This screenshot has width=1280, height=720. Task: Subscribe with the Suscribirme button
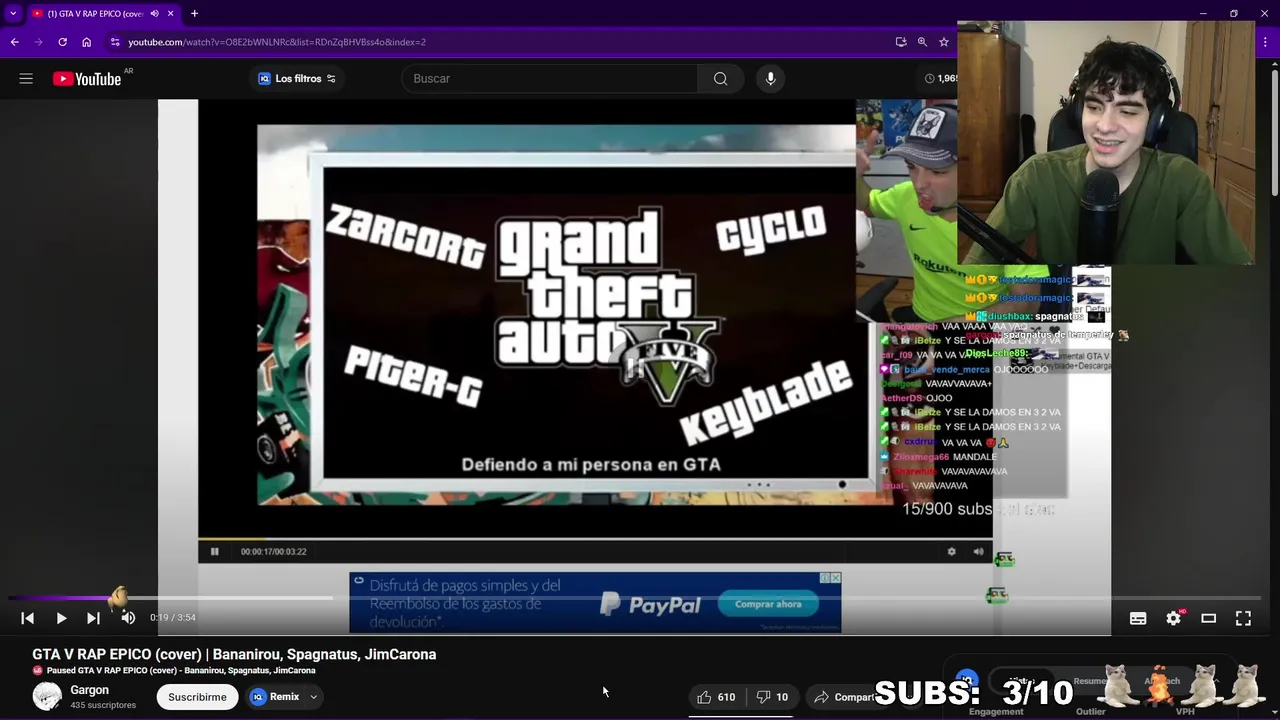pyautogui.click(x=197, y=697)
